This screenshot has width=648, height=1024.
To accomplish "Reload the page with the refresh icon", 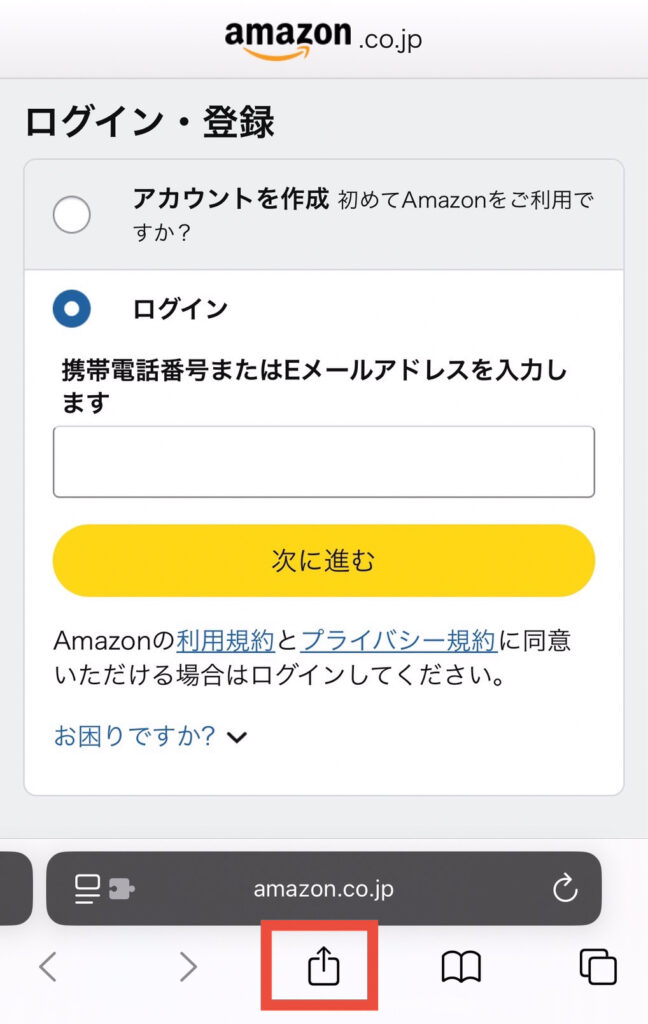I will (x=565, y=888).
